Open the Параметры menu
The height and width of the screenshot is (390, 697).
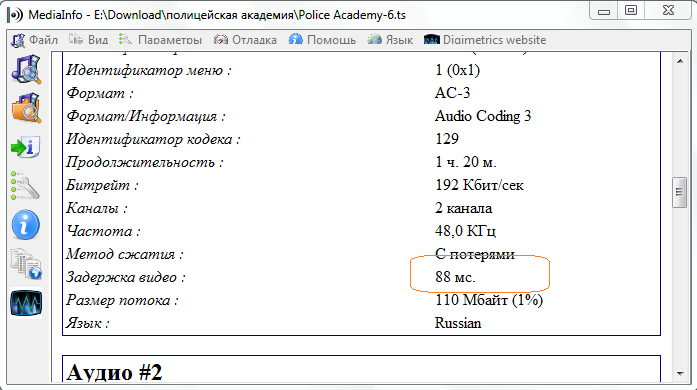pyautogui.click(x=160, y=40)
